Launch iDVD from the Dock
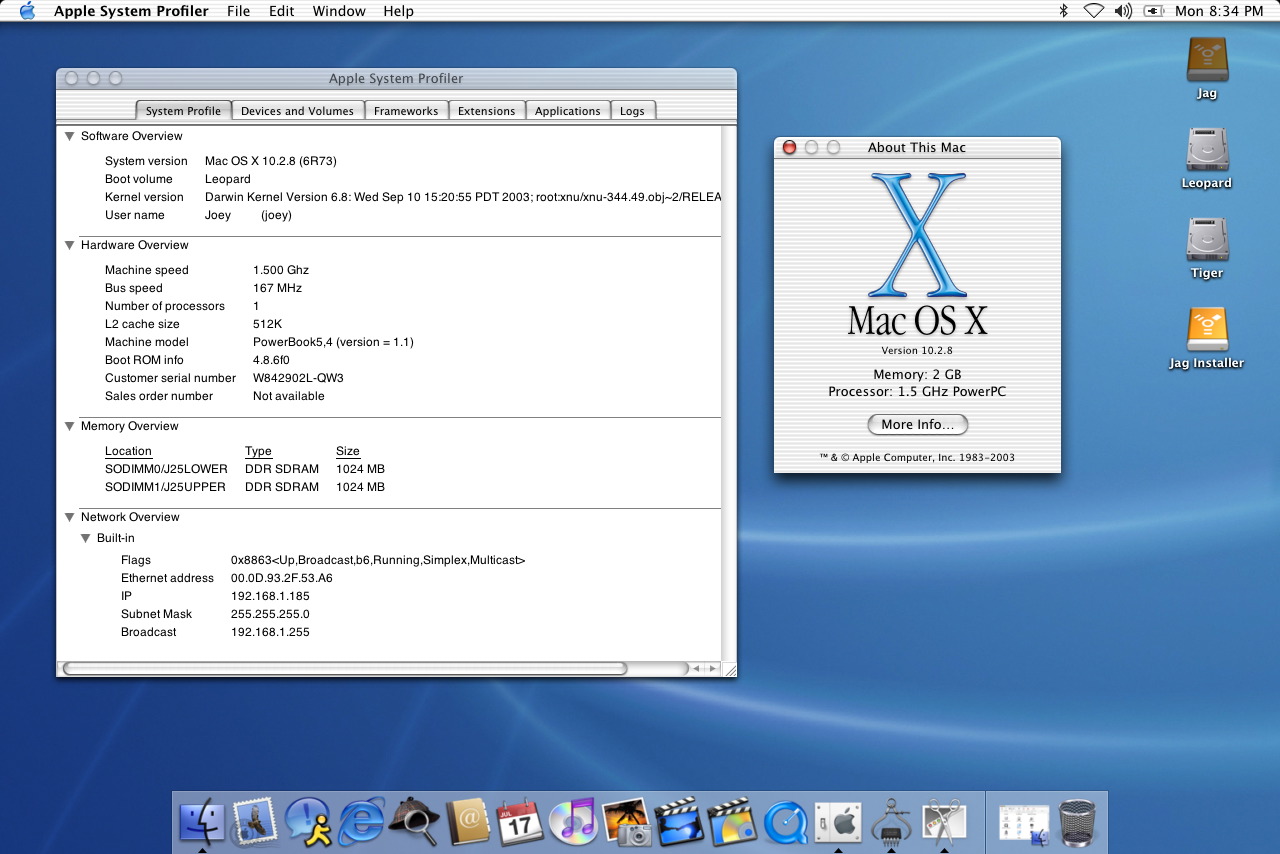Viewport: 1280px width, 854px height. click(x=732, y=822)
